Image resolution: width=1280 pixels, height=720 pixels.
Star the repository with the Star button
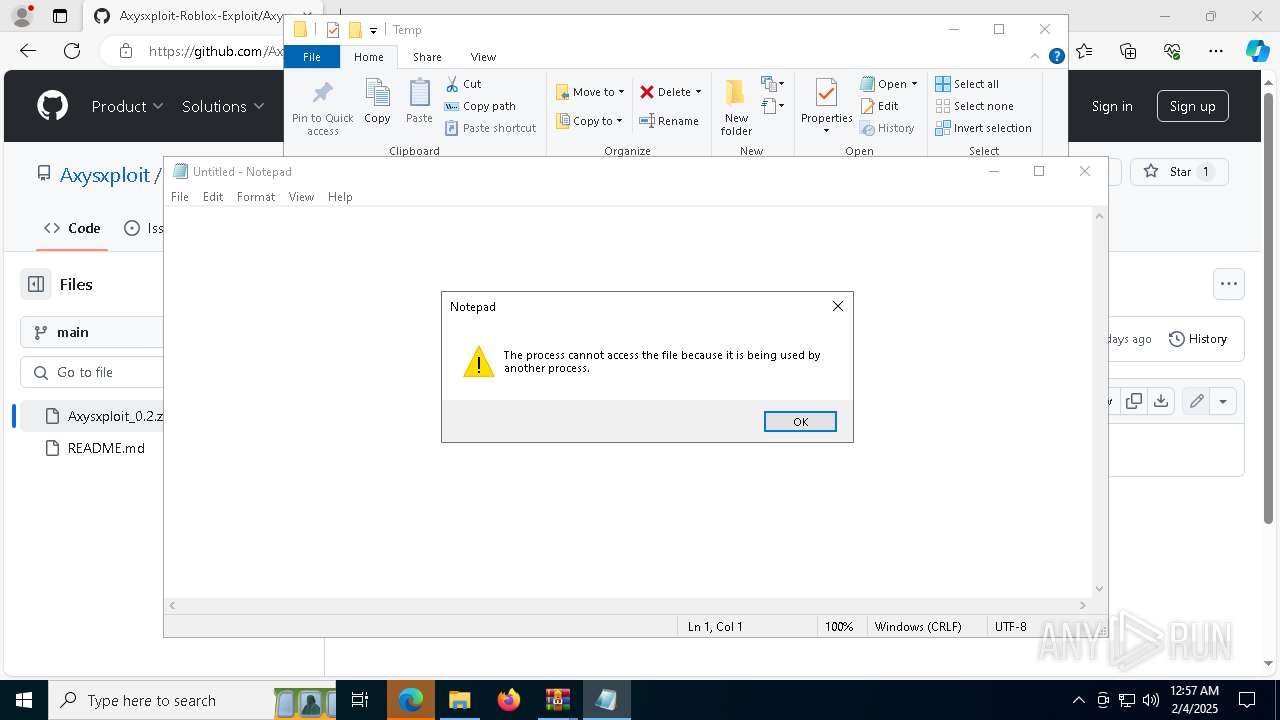coord(1179,172)
